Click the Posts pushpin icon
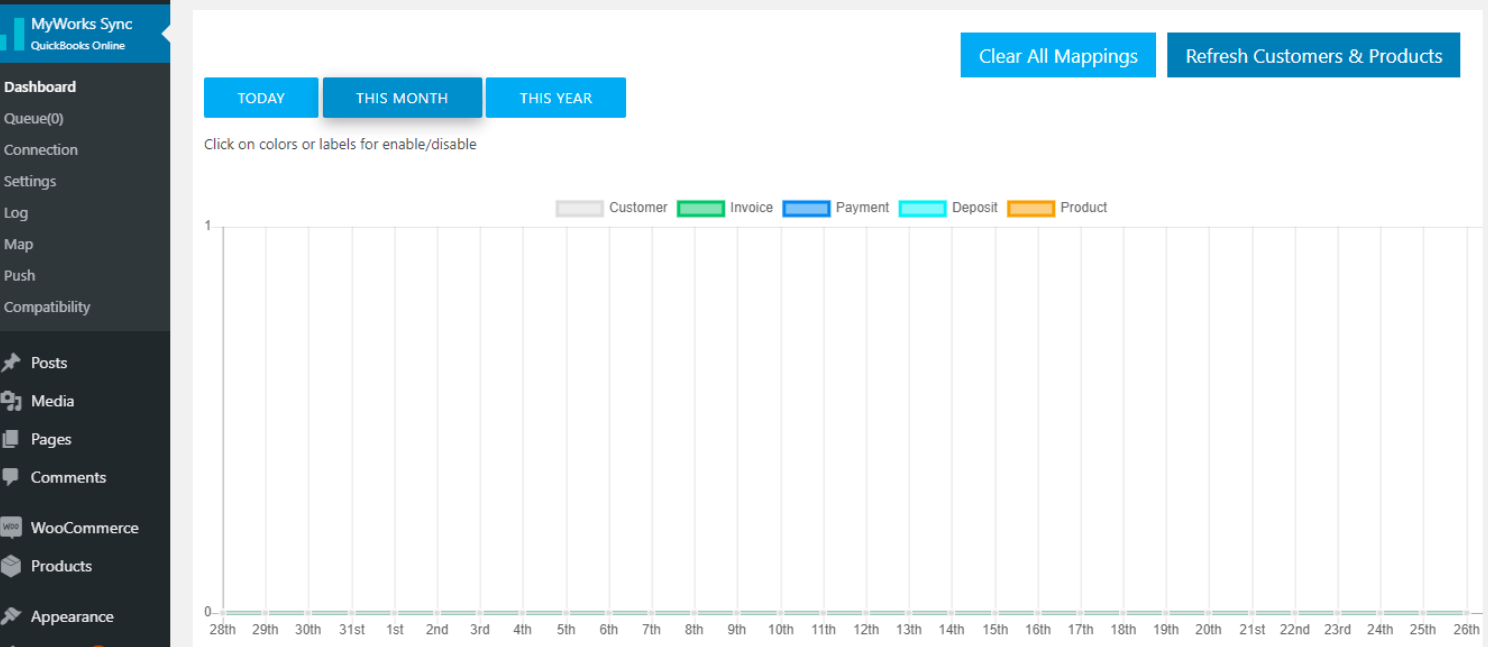 [11, 363]
